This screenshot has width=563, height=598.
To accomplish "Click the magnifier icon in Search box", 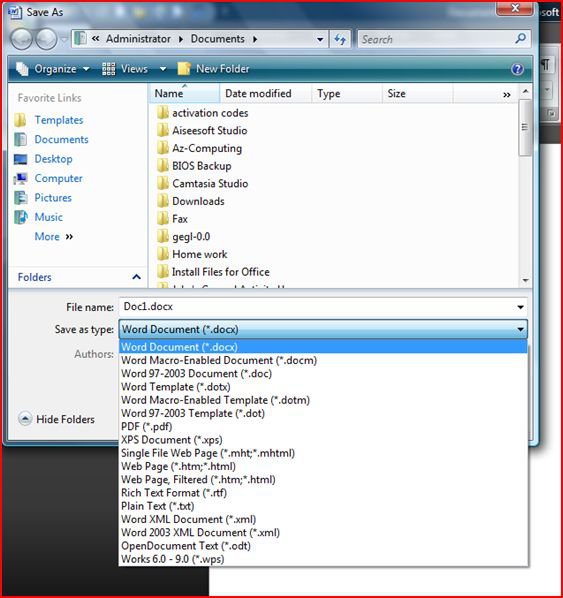I will click(x=520, y=39).
